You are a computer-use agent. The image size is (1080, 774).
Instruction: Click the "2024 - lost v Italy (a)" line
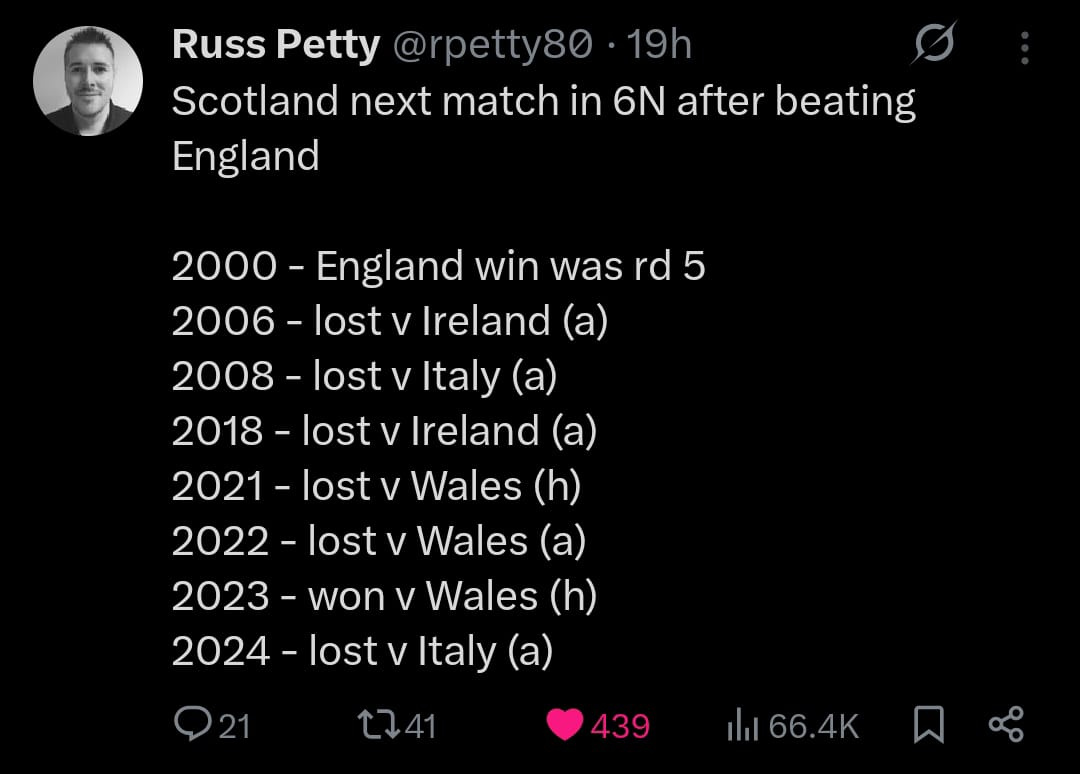(362, 651)
